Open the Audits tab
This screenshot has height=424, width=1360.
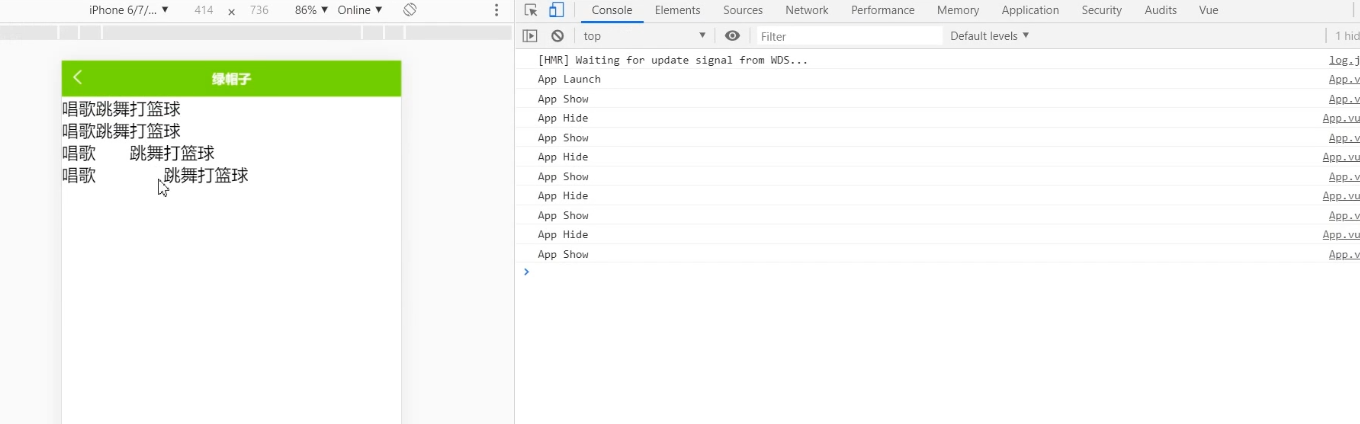[1160, 10]
